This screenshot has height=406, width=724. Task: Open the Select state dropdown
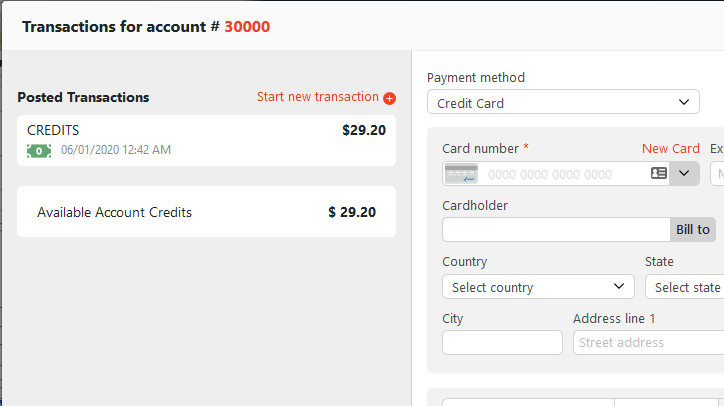coord(685,287)
